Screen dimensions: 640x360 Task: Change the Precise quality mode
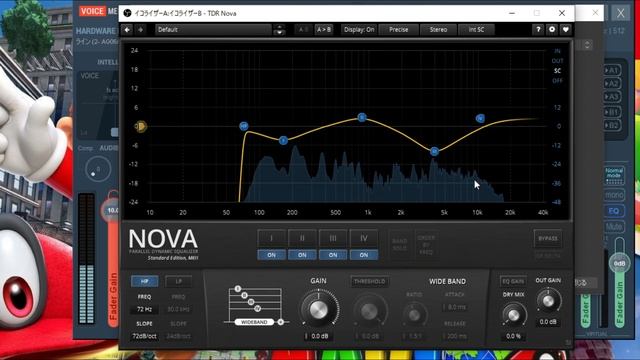[398, 29]
